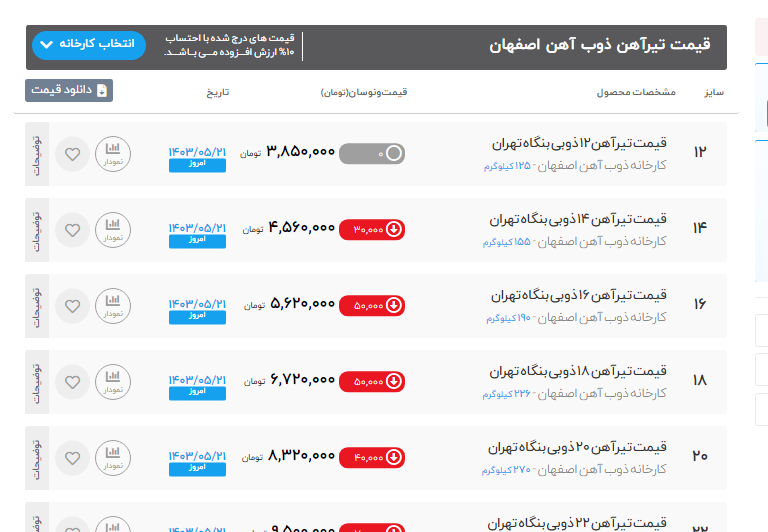Click heart icon on size 16 row
The width and height of the screenshot is (768, 532).
click(72, 306)
